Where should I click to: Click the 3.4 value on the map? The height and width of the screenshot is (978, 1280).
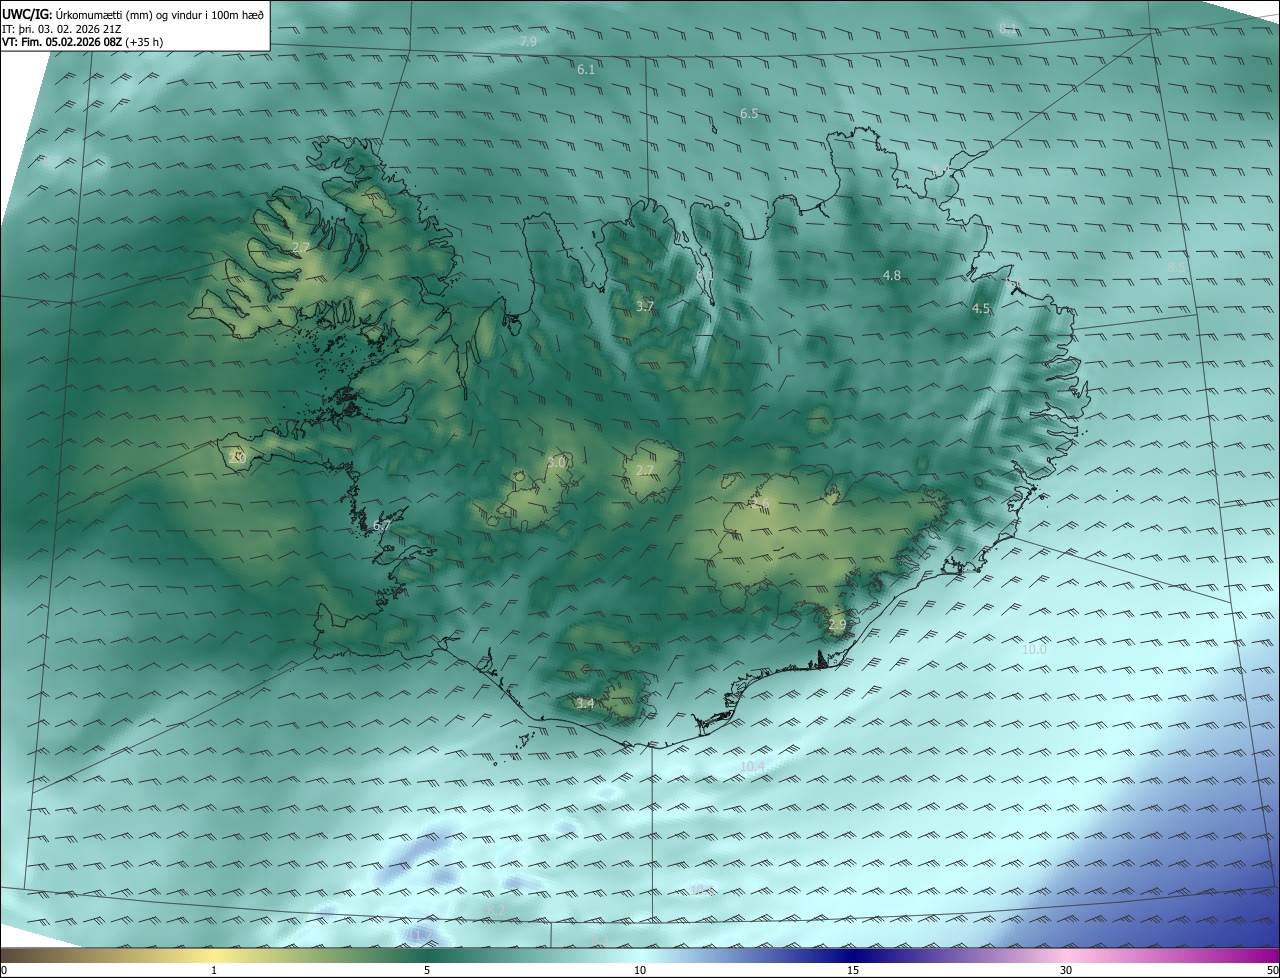click(x=585, y=704)
